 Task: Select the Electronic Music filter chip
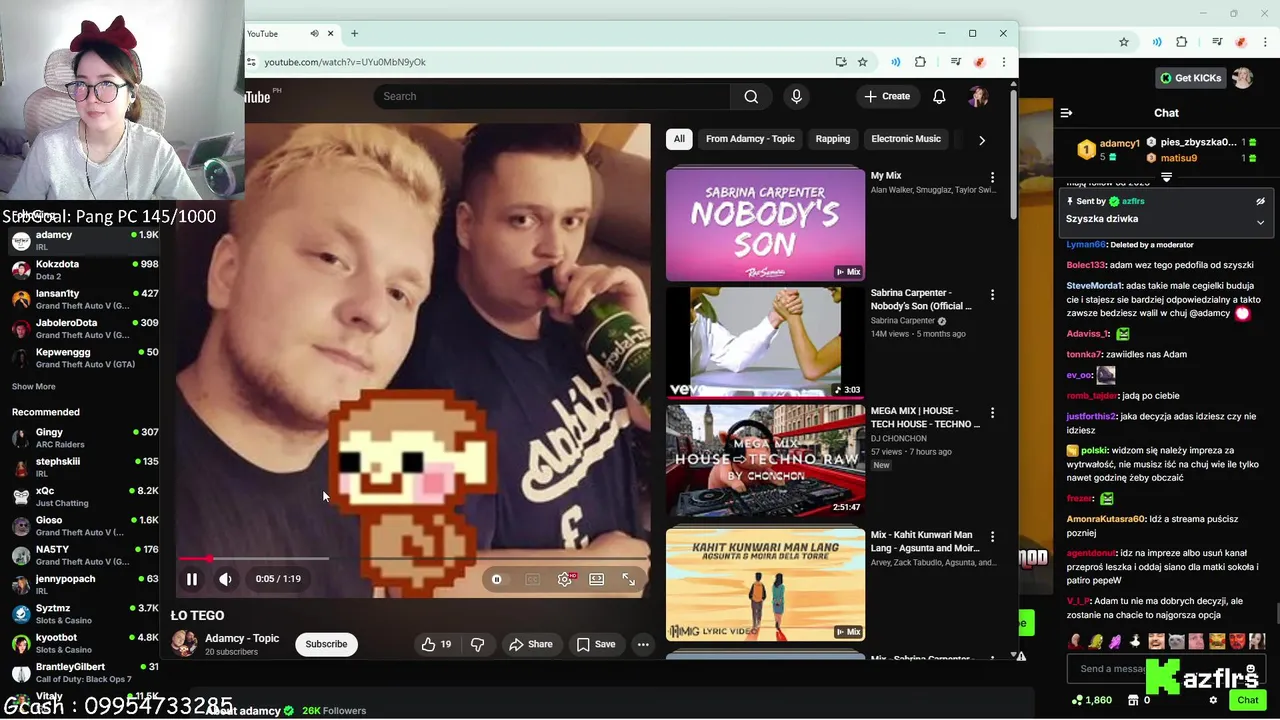(x=906, y=139)
